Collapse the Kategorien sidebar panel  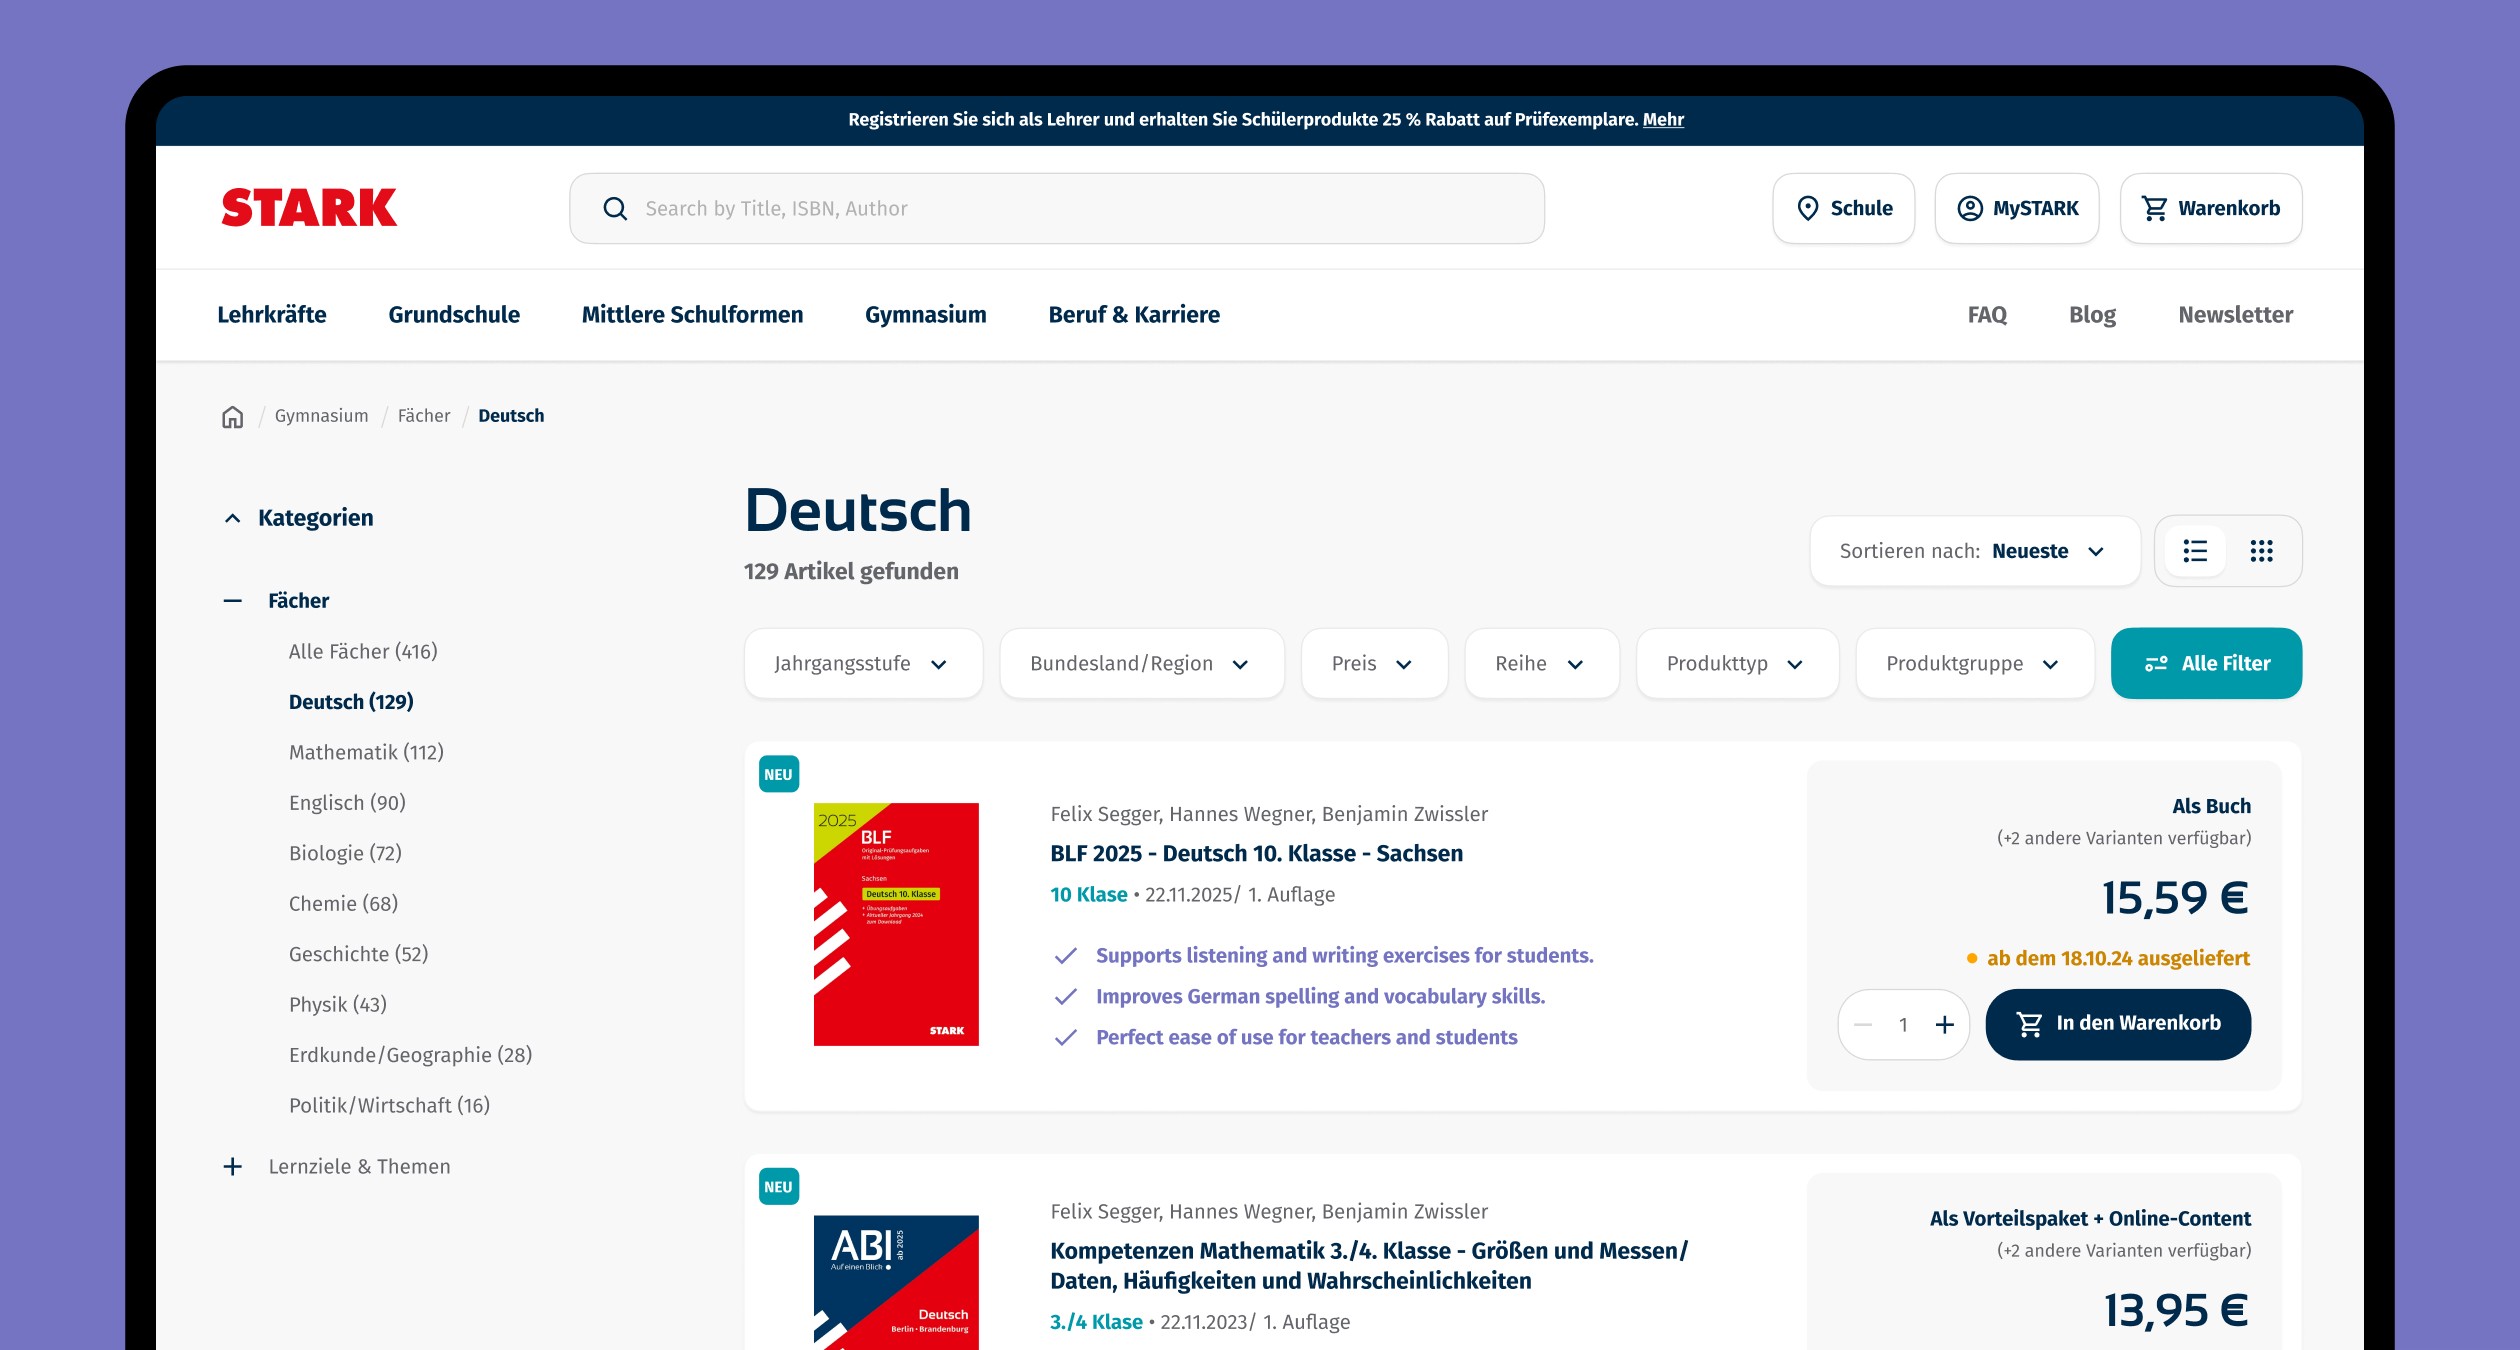[x=233, y=518]
